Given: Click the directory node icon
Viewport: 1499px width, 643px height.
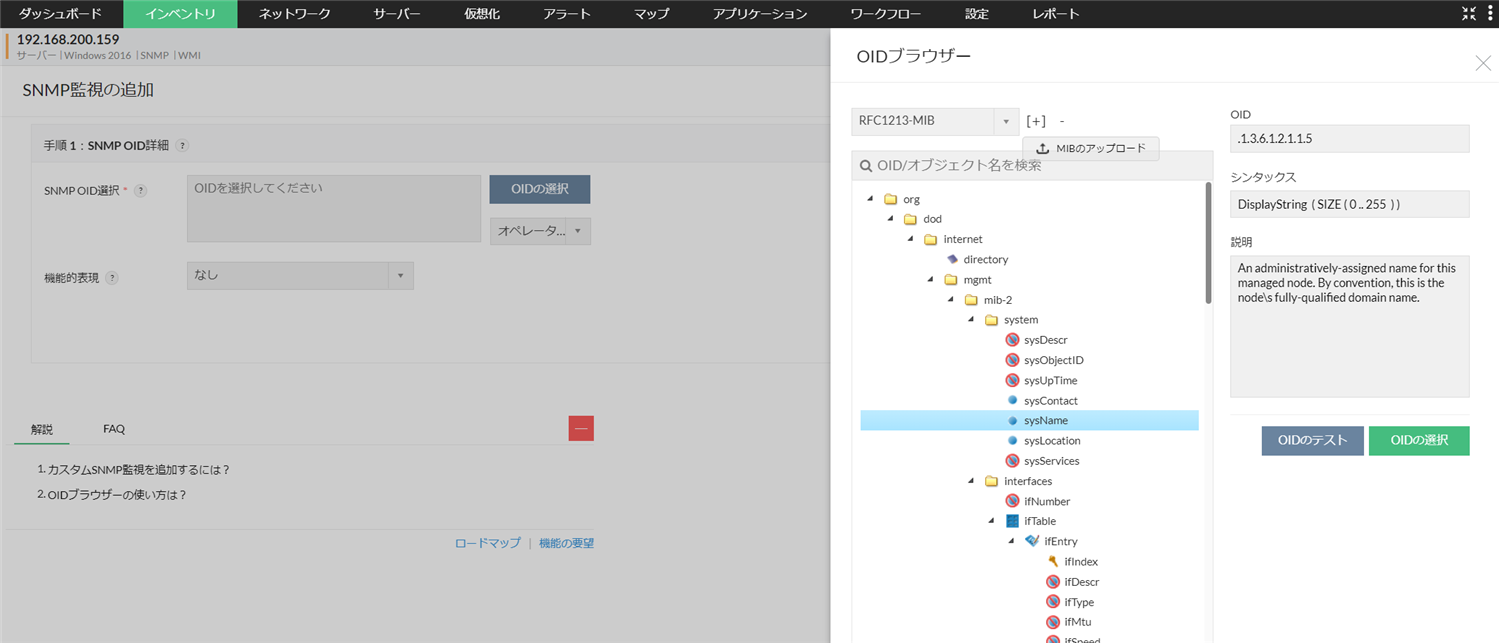Looking at the screenshot, I should [952, 259].
